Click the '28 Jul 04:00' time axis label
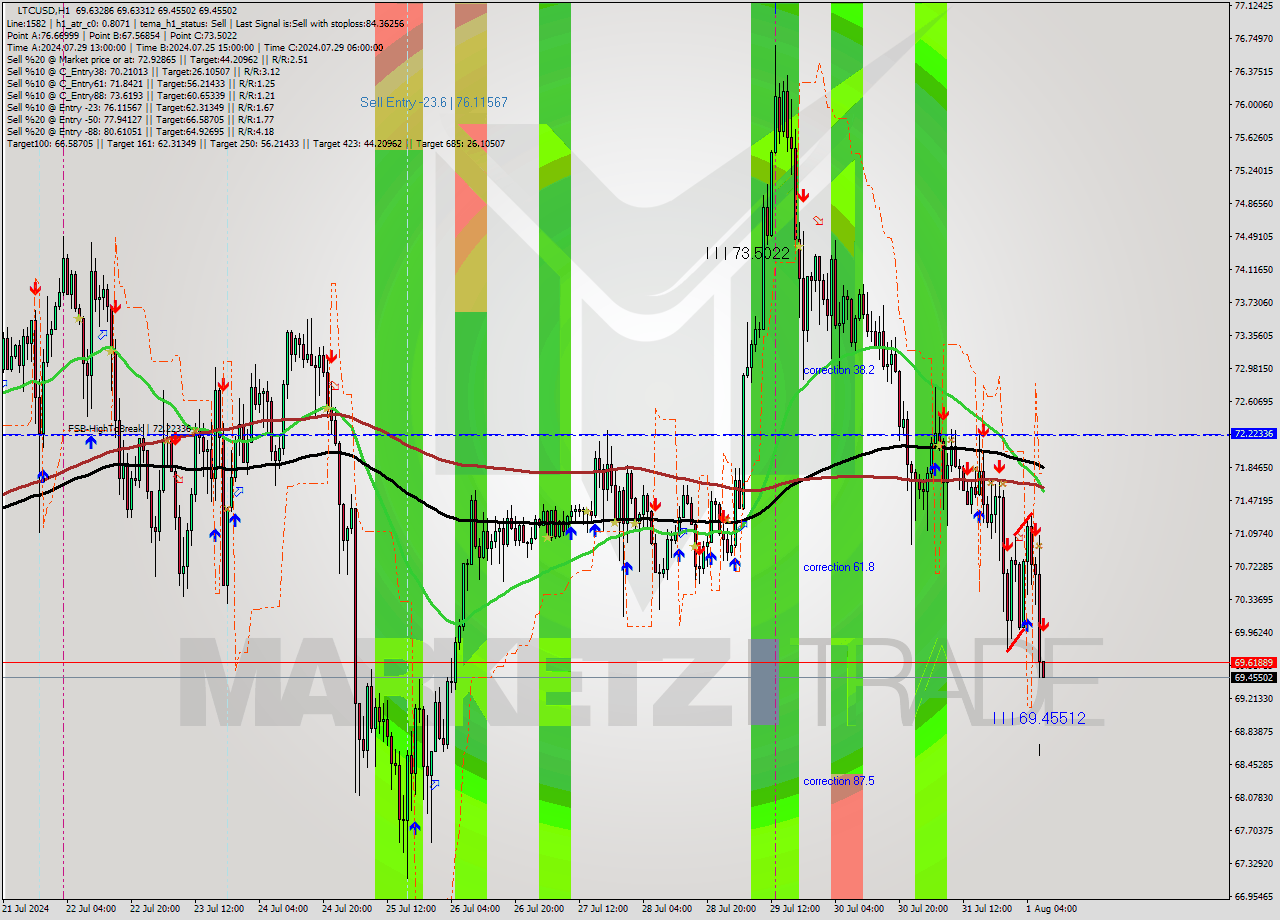Screen dimensions: 1280x920 (667, 909)
